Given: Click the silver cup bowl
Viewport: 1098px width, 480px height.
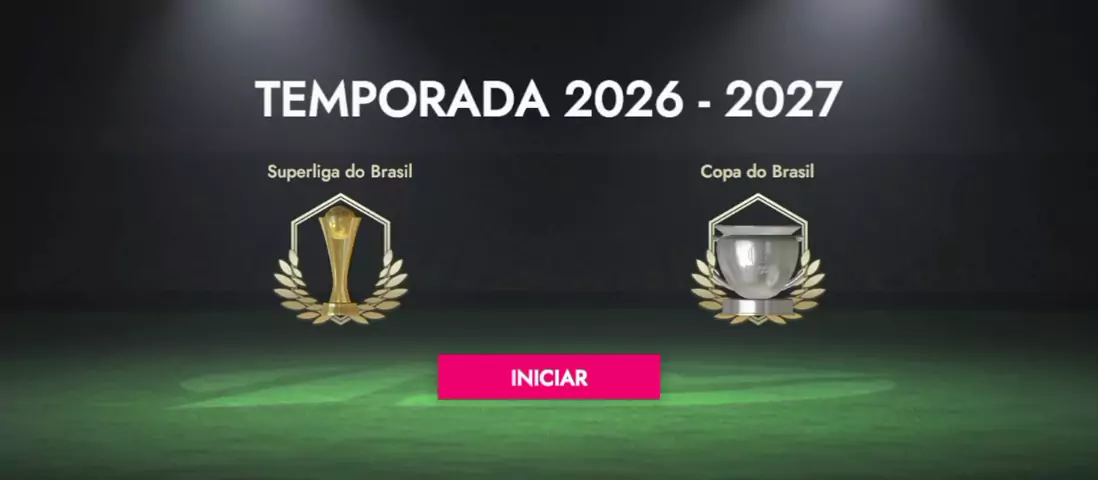Looking at the screenshot, I should tap(758, 261).
